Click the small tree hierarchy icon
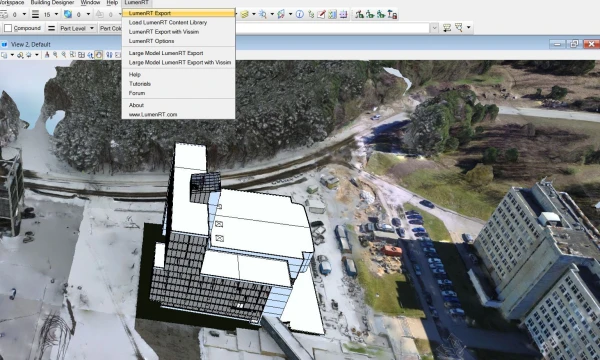The width and height of the screenshot is (600, 360). coord(311,15)
